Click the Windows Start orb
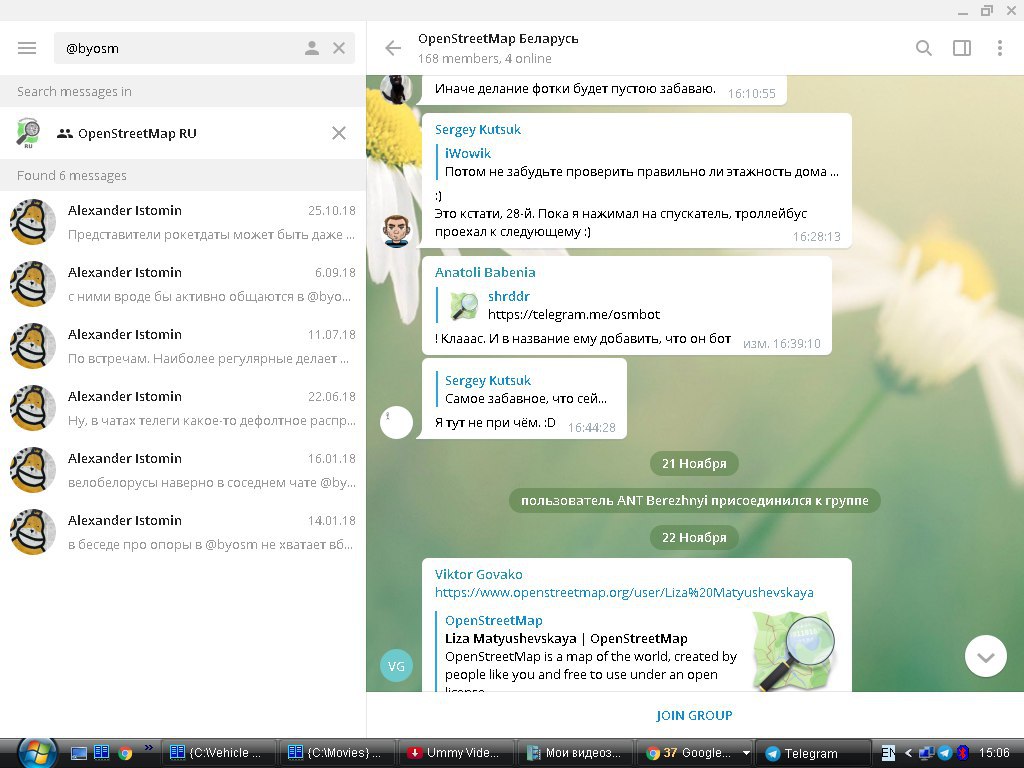 [x=37, y=753]
